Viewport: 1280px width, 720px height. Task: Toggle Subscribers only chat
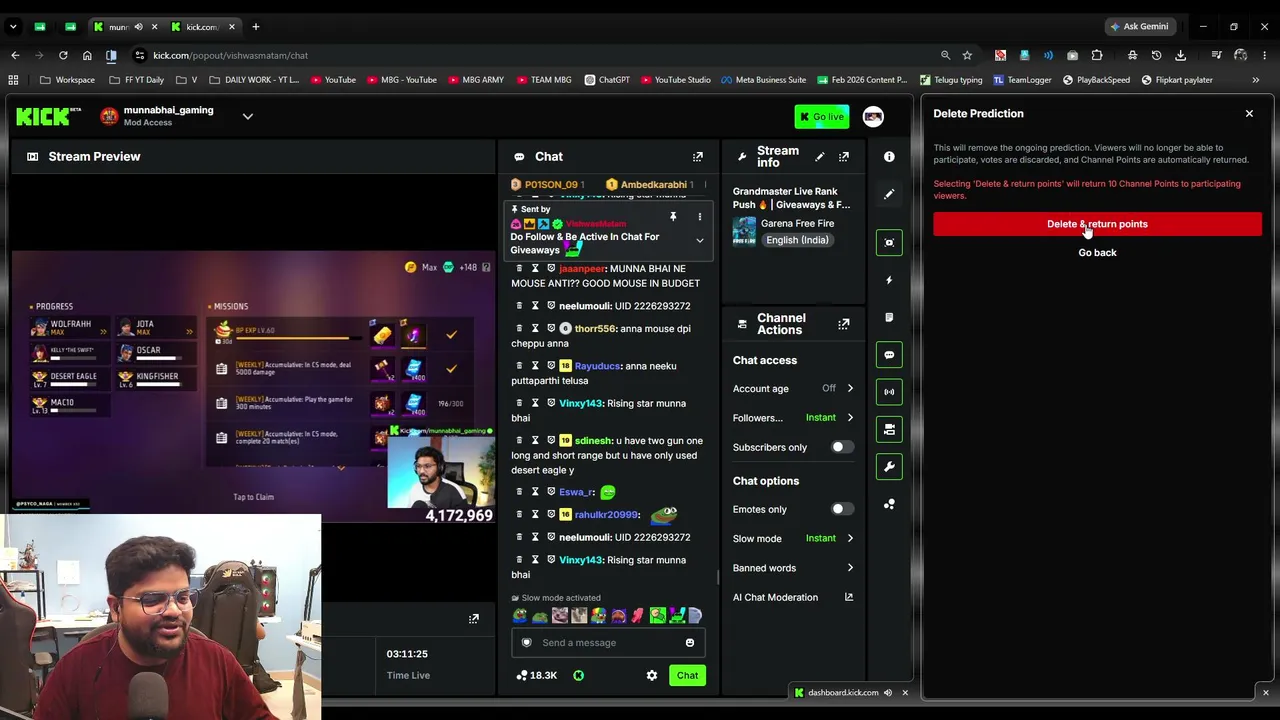pos(842,448)
